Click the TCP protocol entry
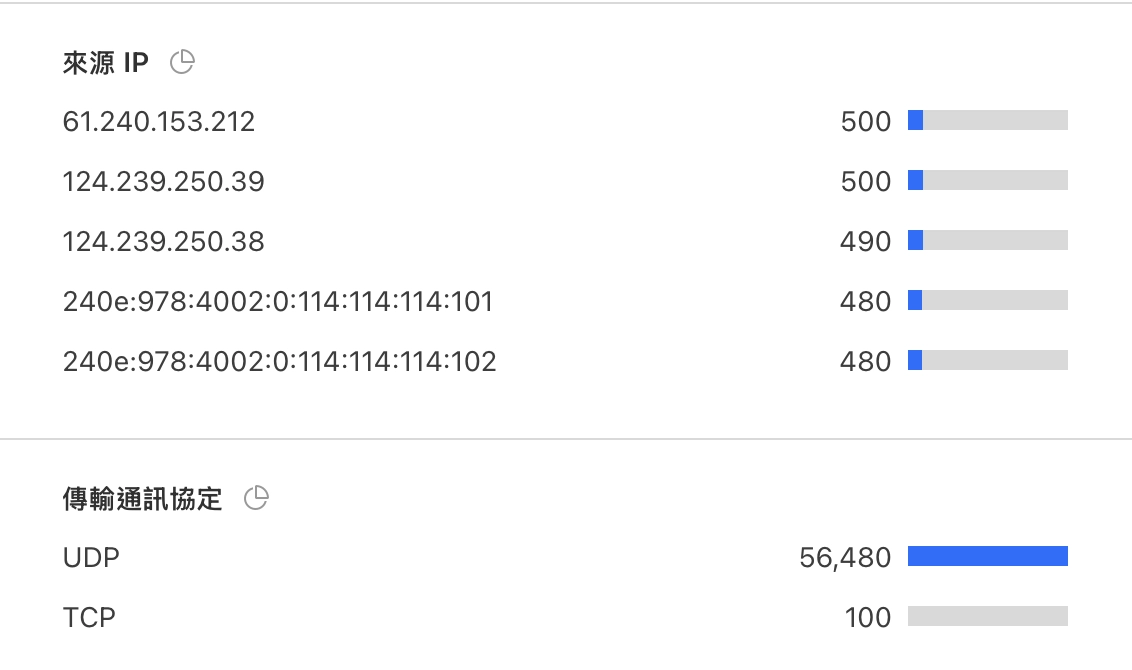 [x=90, y=617]
